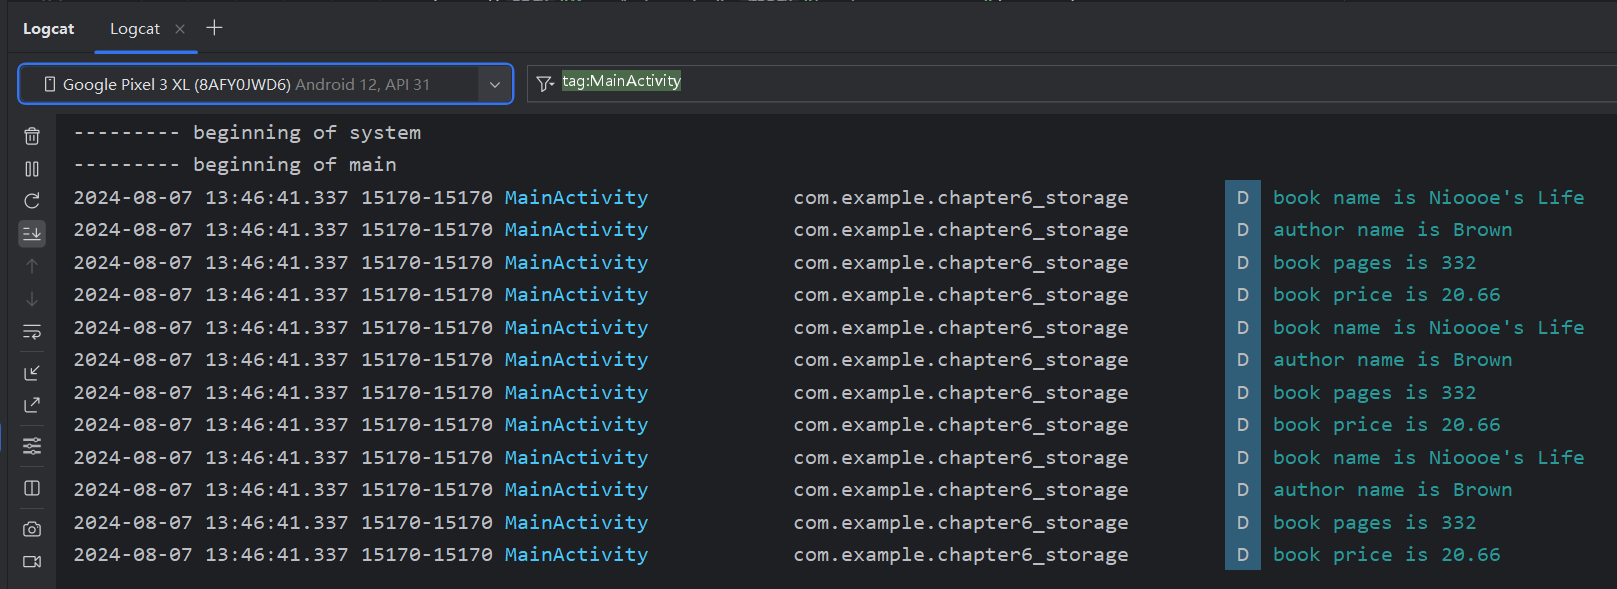Image resolution: width=1617 pixels, height=589 pixels.
Task: Split the logcat panel
Action: [32, 488]
